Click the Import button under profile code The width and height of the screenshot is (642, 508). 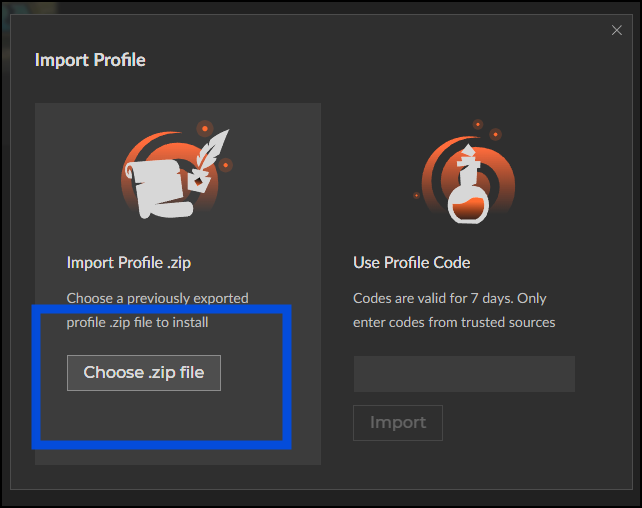398,423
